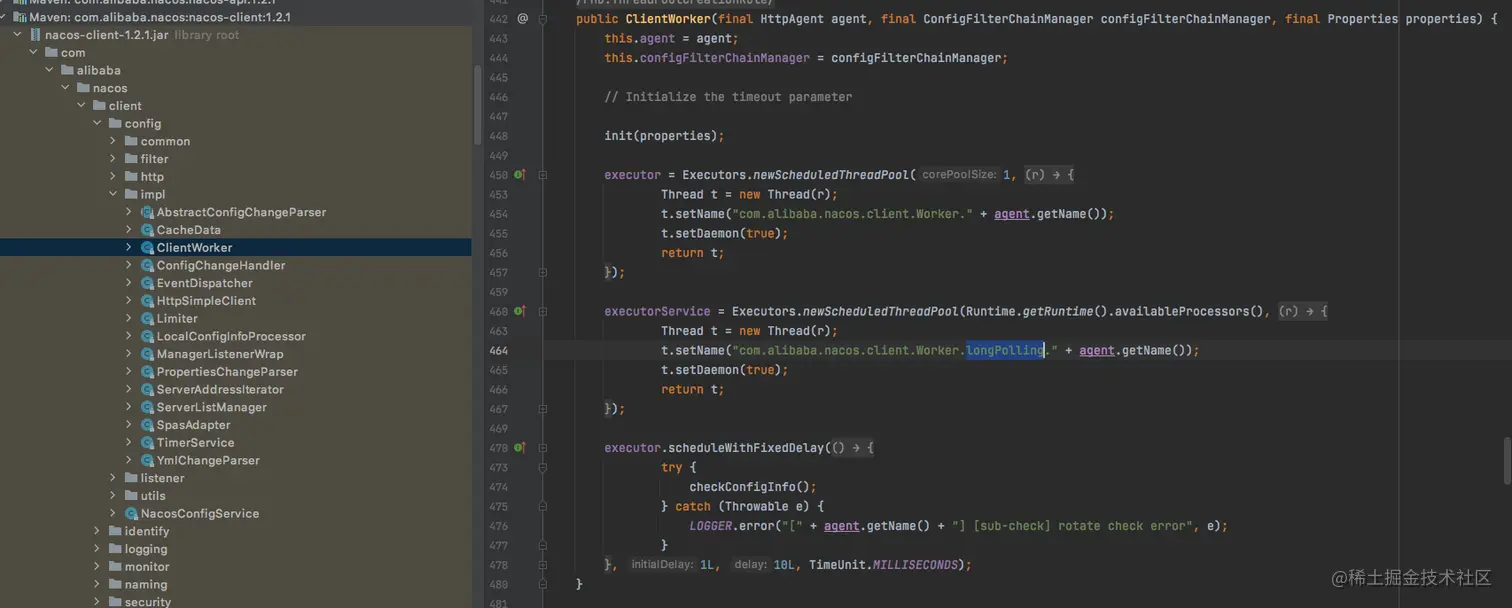This screenshot has width=1512, height=608.
Task: Click the com package folder icon
Action: tap(51, 52)
